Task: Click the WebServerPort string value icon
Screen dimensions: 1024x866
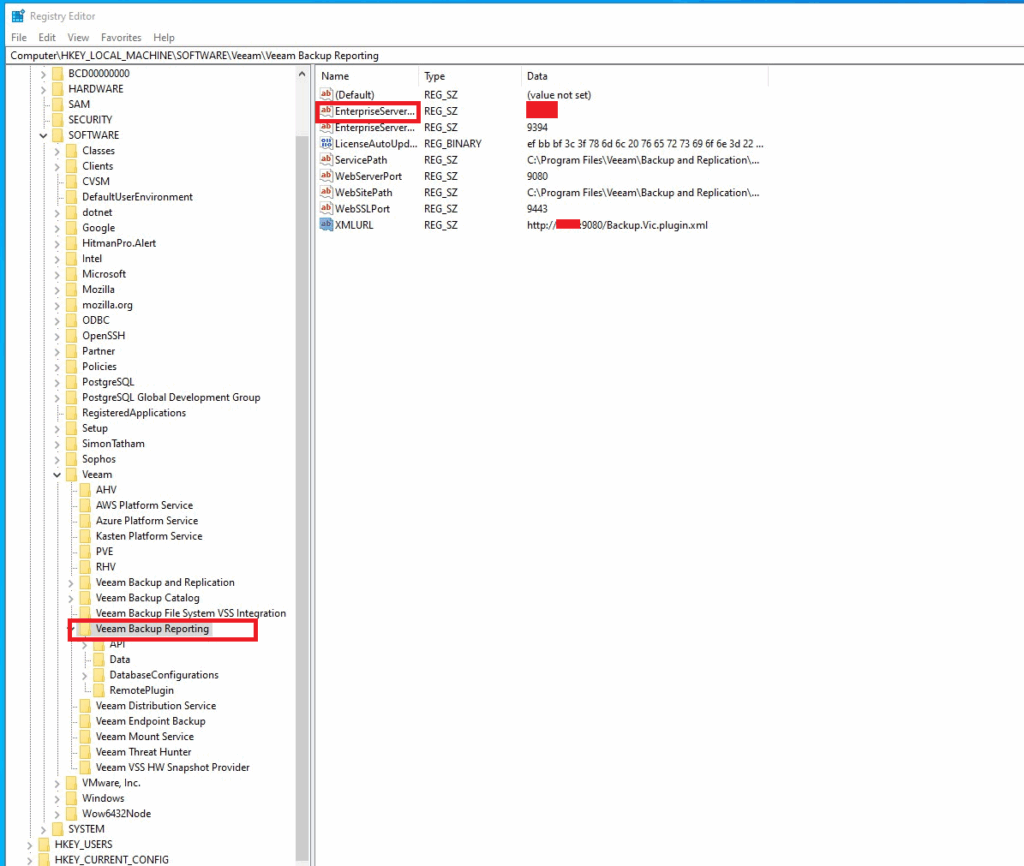Action: [327, 176]
